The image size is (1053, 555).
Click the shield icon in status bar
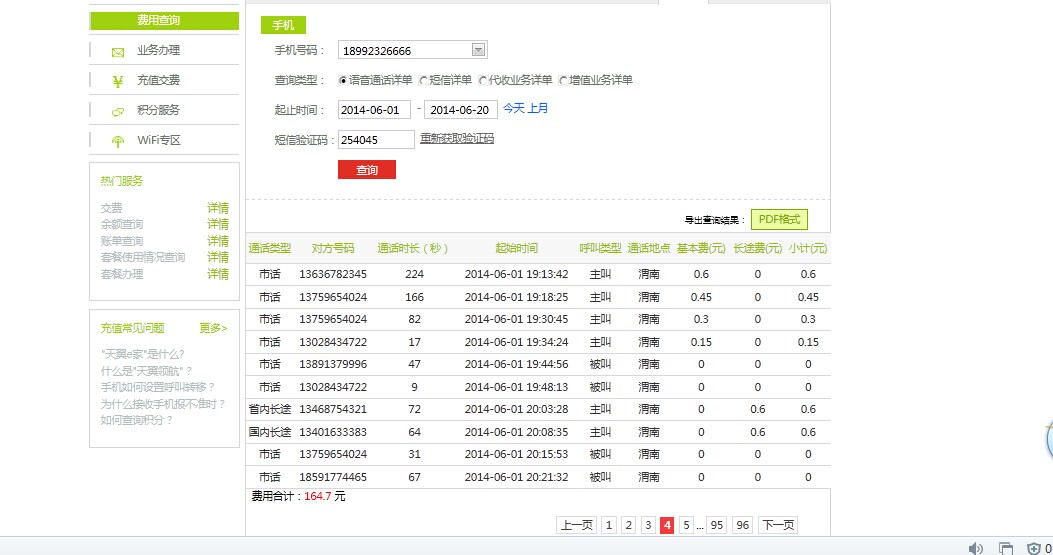(x=1034, y=548)
